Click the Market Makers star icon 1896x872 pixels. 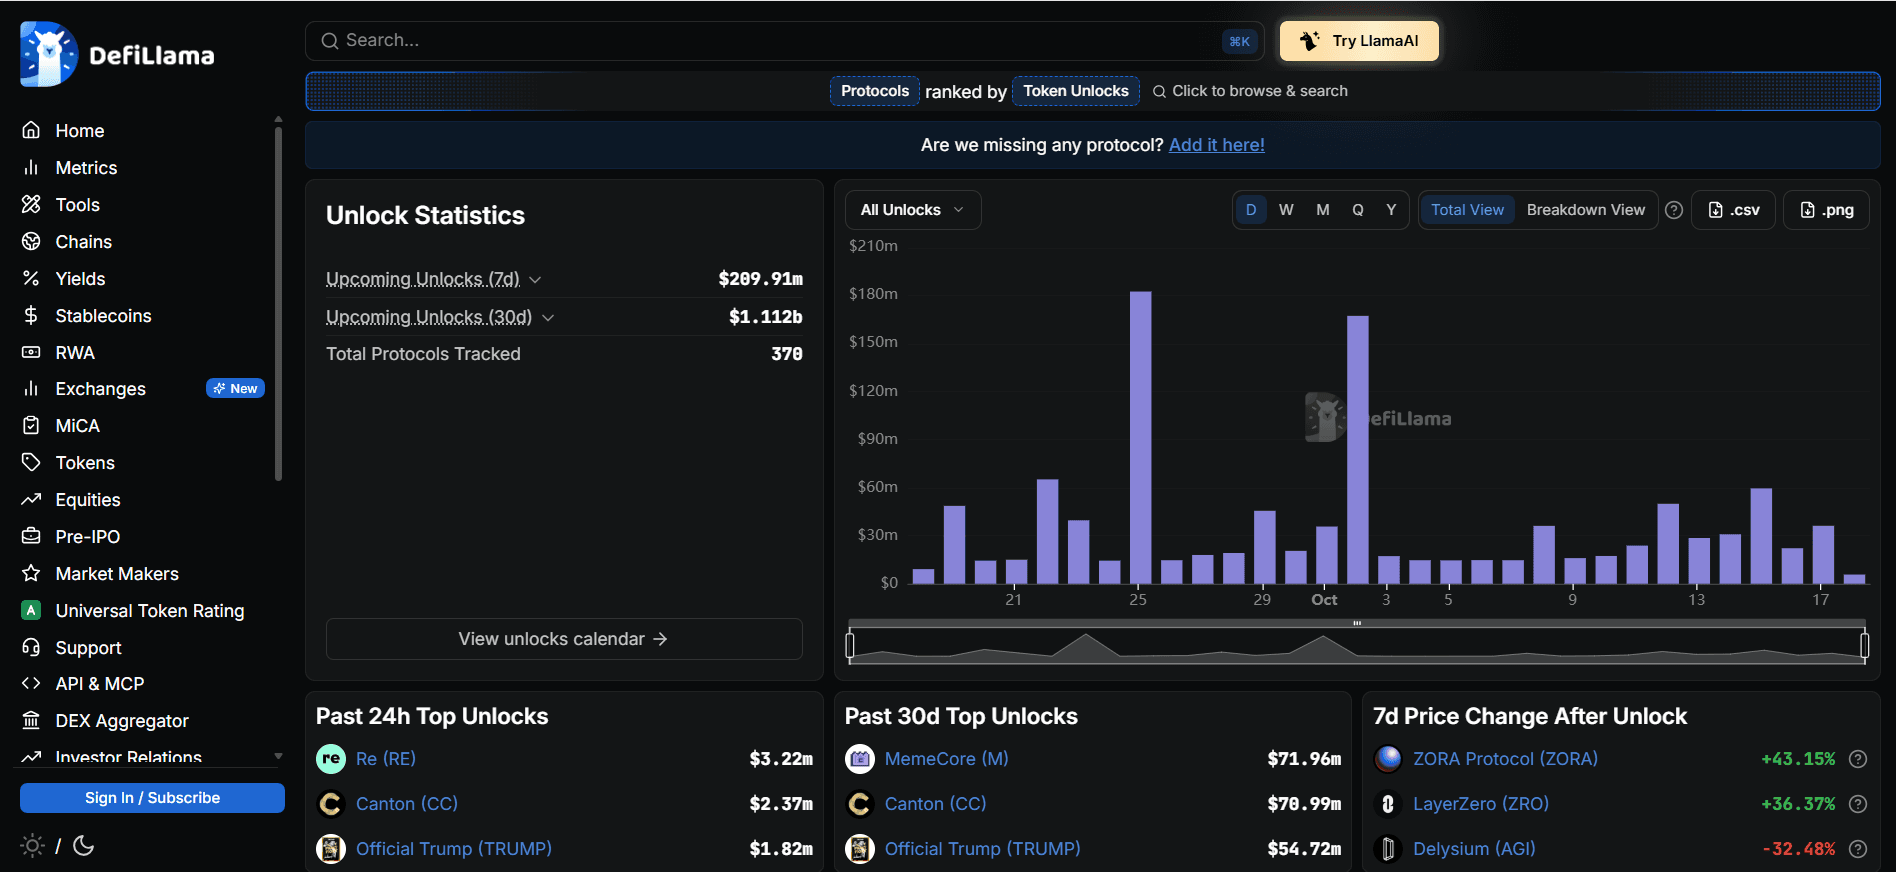[x=31, y=573]
